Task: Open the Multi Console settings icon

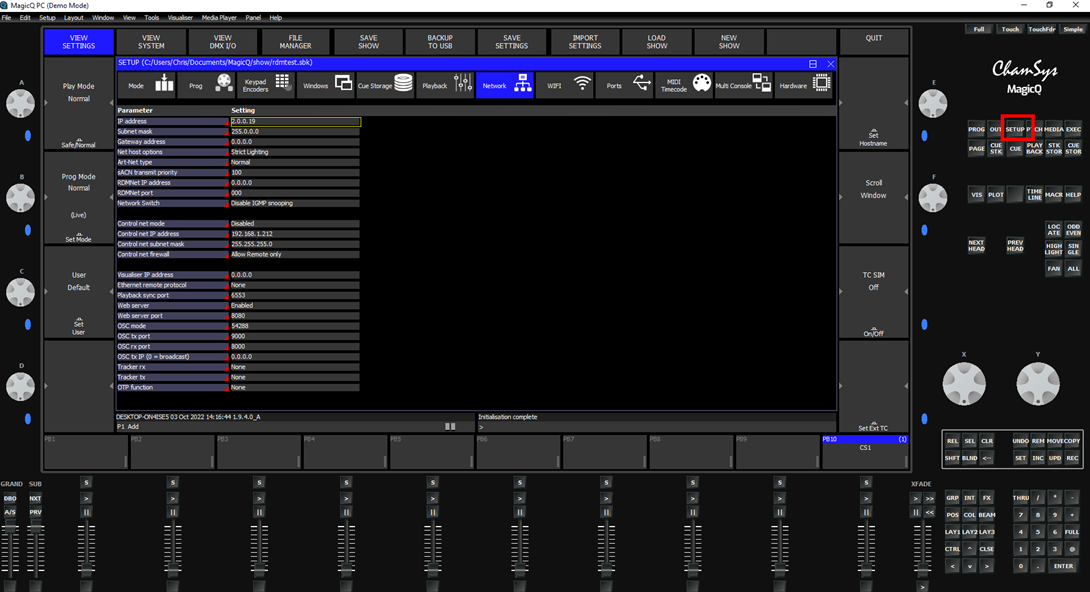Action: point(762,84)
